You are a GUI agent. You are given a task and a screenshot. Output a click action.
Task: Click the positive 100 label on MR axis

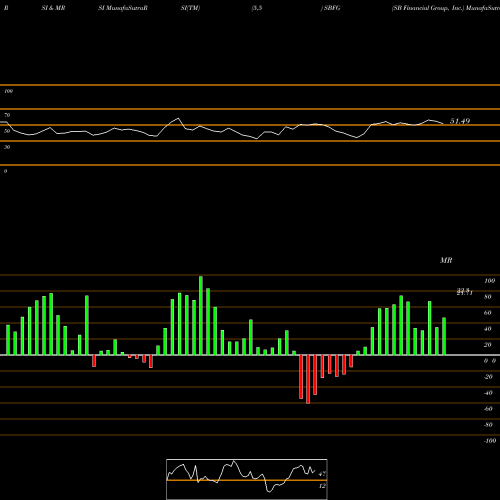[x=489, y=281]
